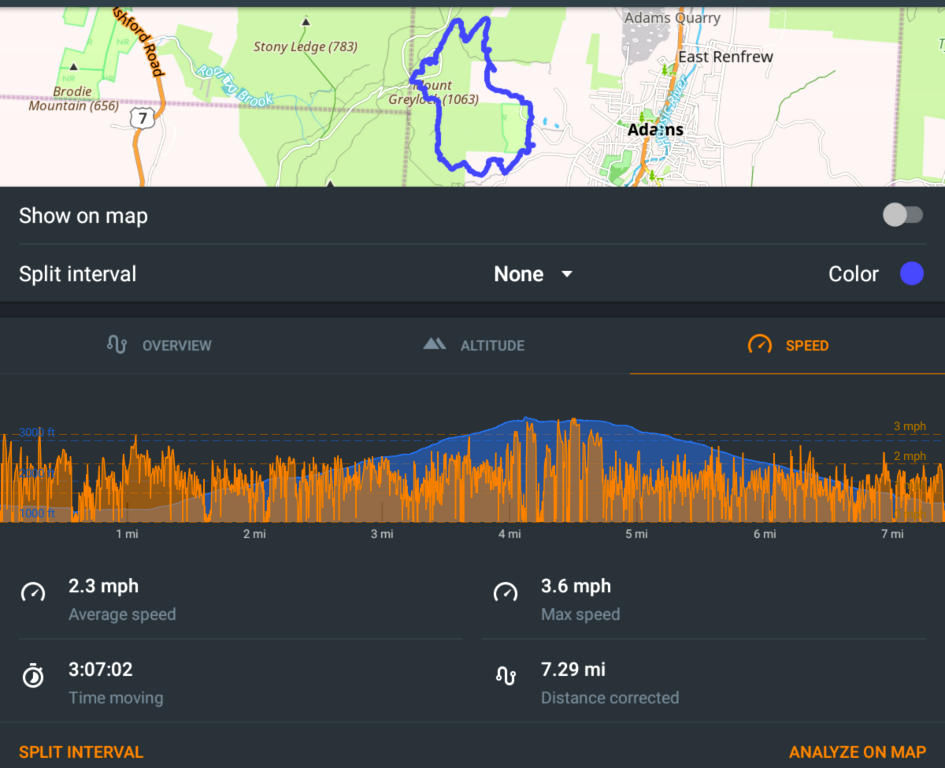Open the Split interval dropdown
The height and width of the screenshot is (768, 945).
point(533,274)
